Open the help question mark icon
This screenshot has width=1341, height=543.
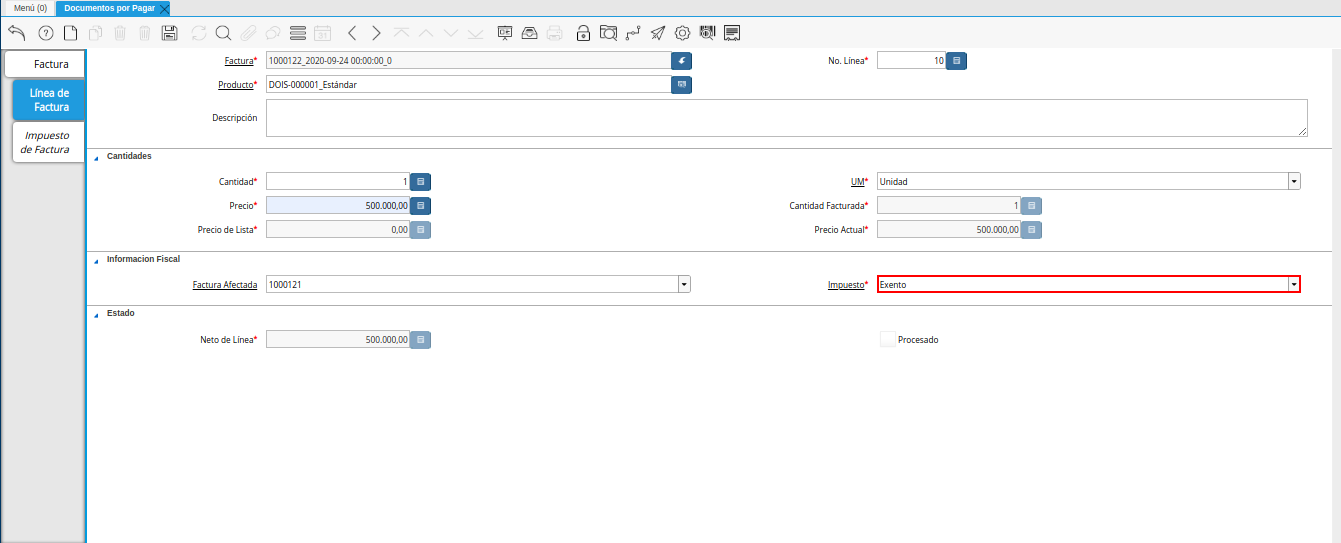click(x=45, y=33)
